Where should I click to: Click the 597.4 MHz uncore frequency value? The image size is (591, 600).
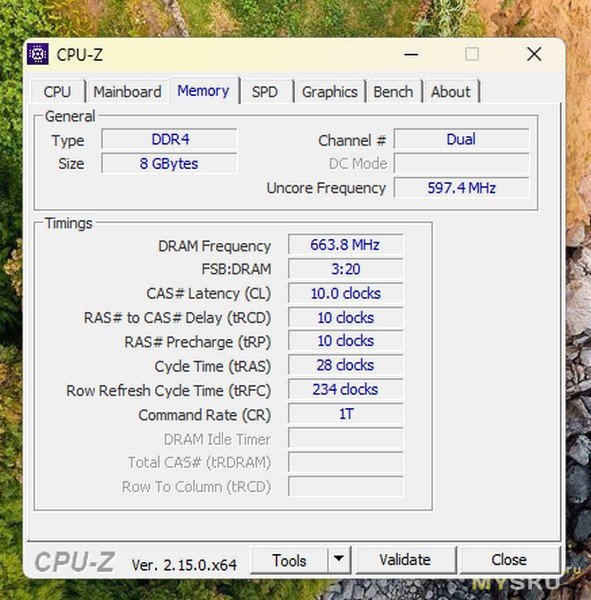click(x=462, y=188)
